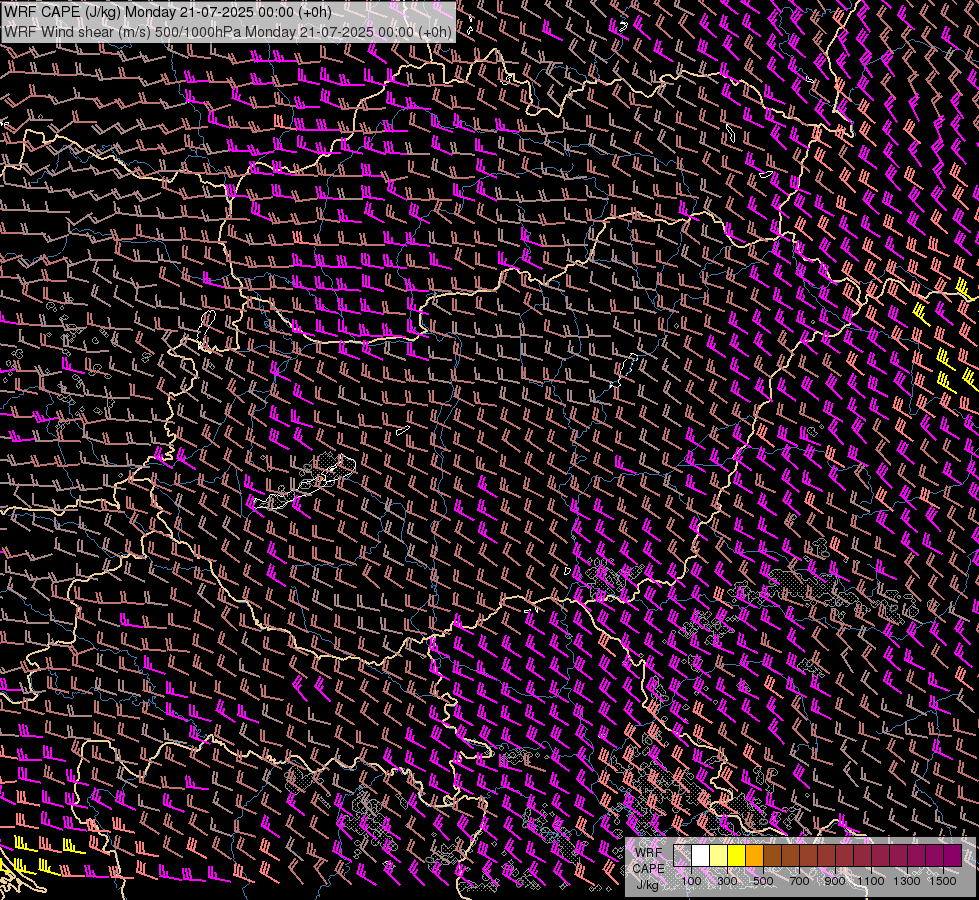
Task: Click the '1100' legend tick label
Action: [x=870, y=881]
